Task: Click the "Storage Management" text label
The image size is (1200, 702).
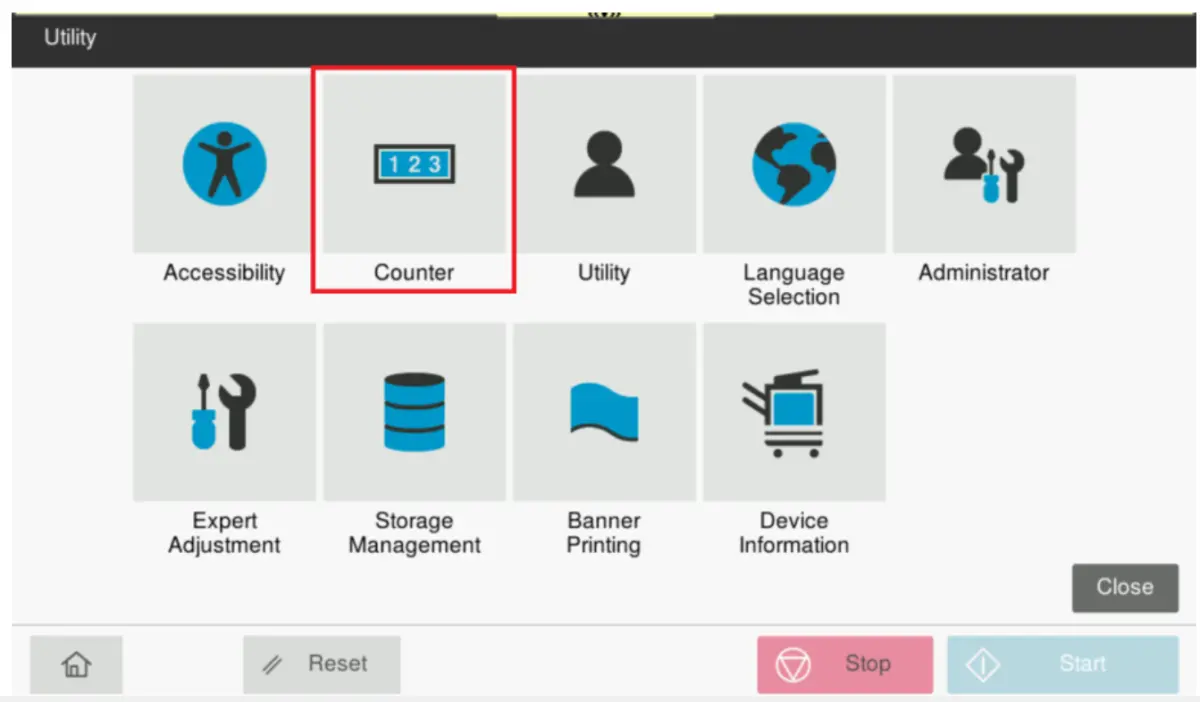Action: [414, 533]
